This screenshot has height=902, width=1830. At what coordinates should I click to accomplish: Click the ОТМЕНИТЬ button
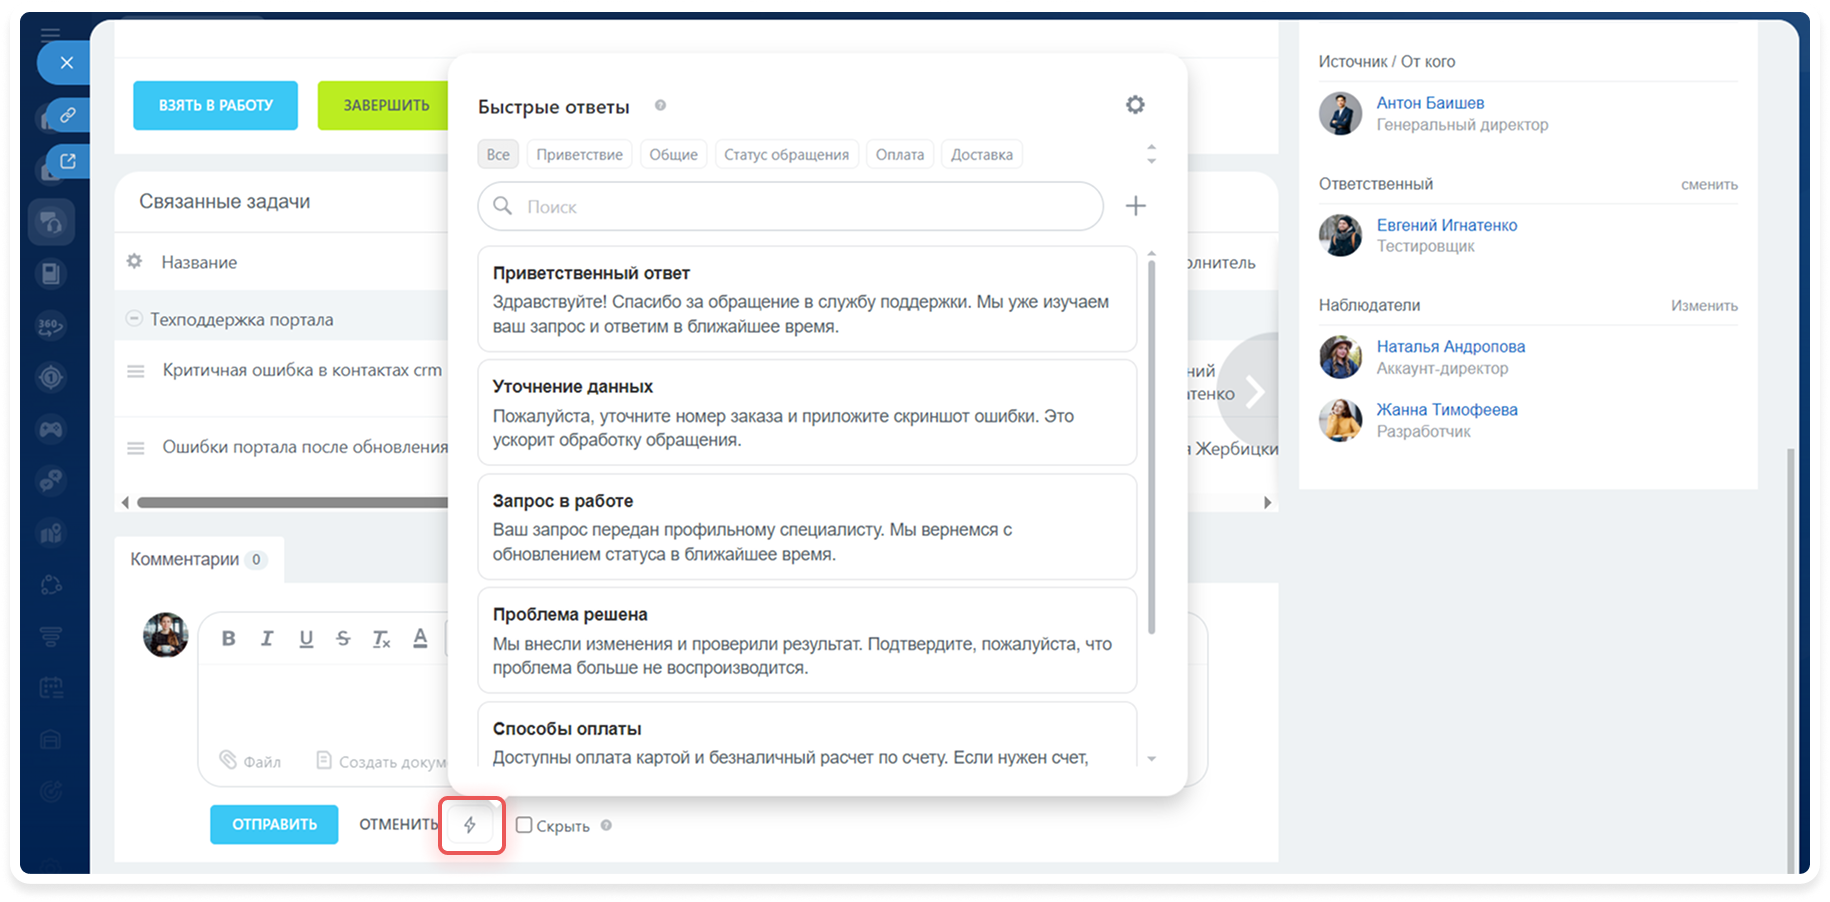tap(398, 824)
